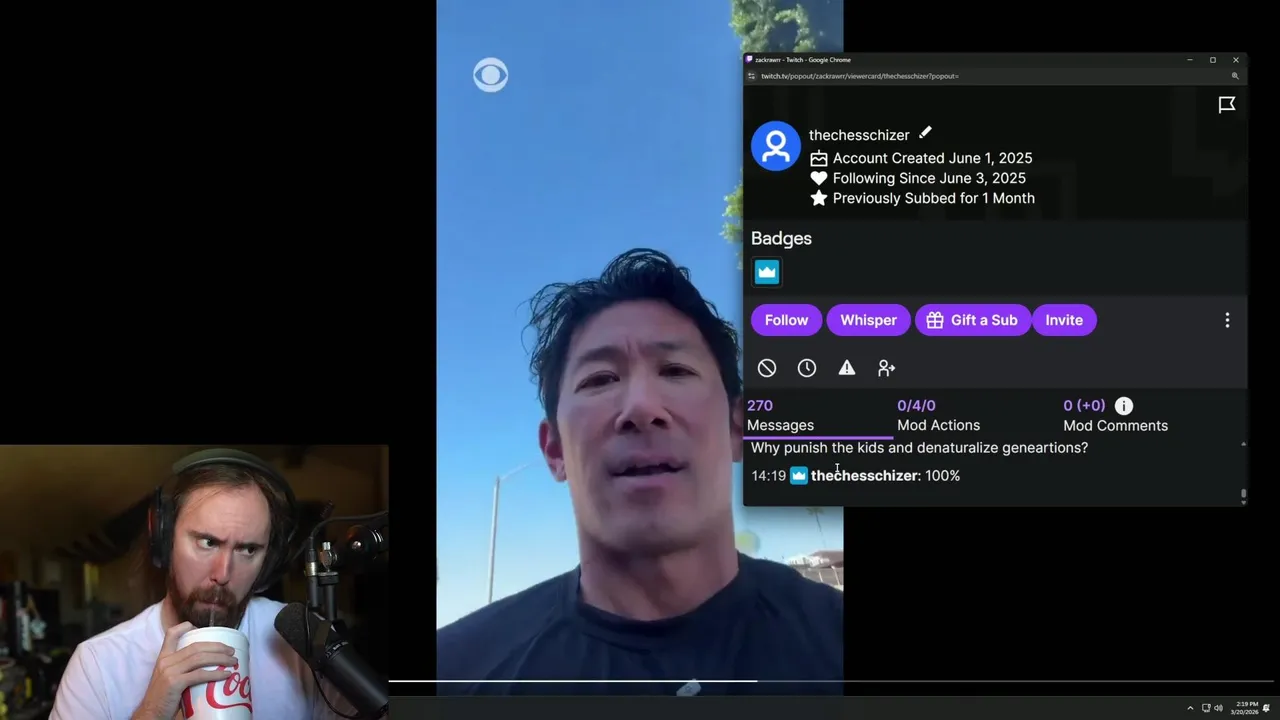Open the three-dot more options menu
This screenshot has width=1280, height=720.
1227,320
